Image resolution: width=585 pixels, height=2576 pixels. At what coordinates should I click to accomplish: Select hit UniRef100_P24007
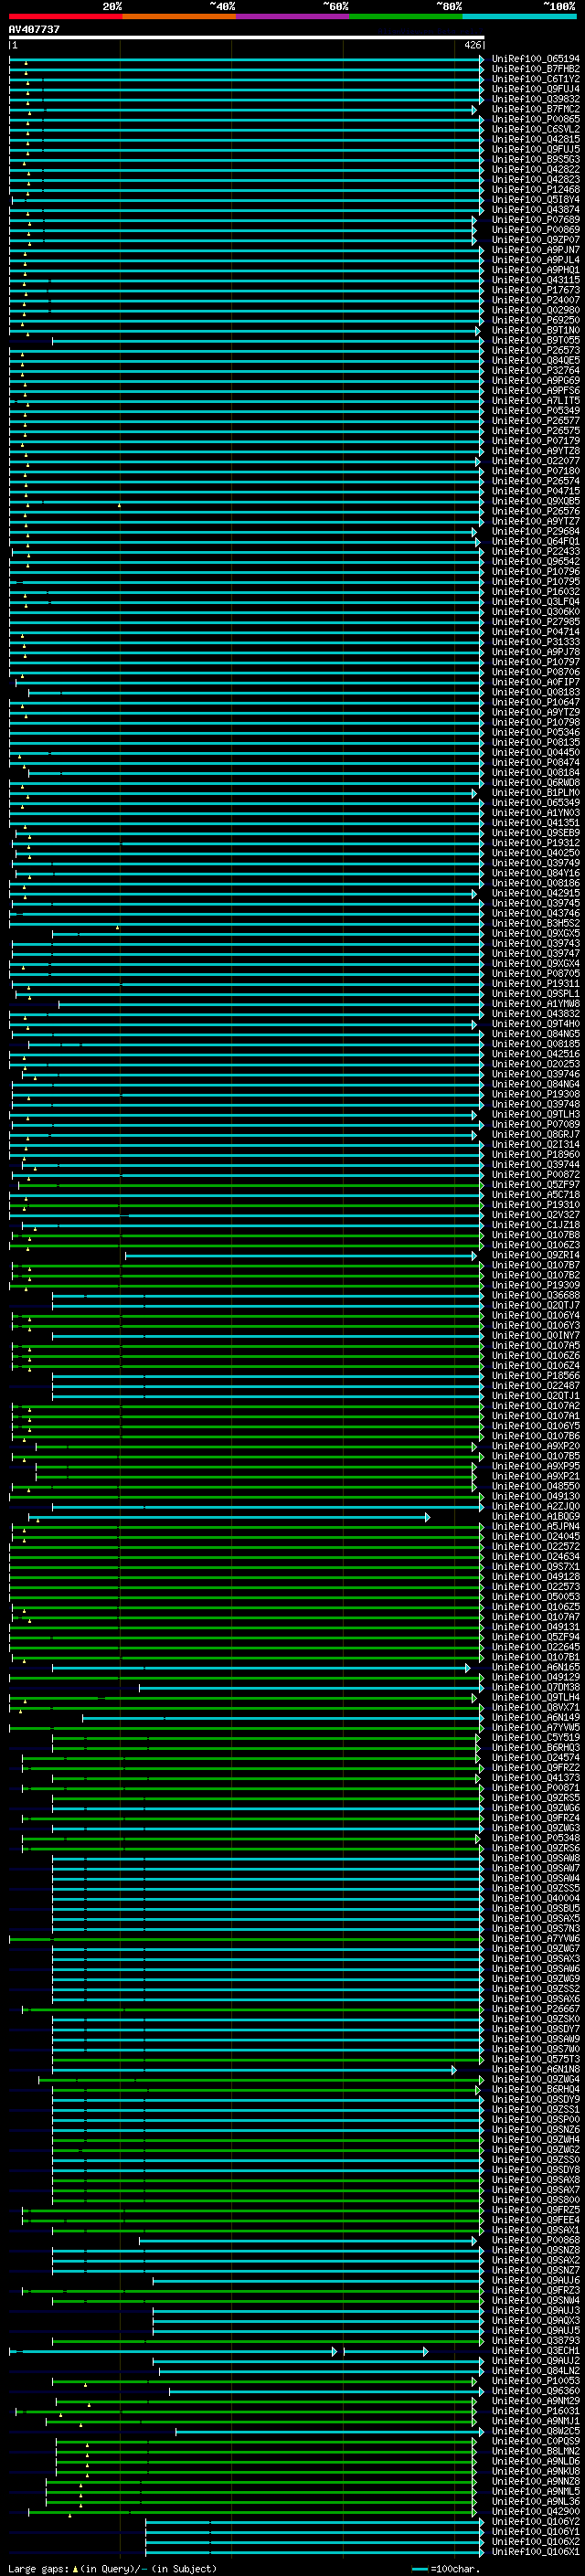[x=536, y=300]
